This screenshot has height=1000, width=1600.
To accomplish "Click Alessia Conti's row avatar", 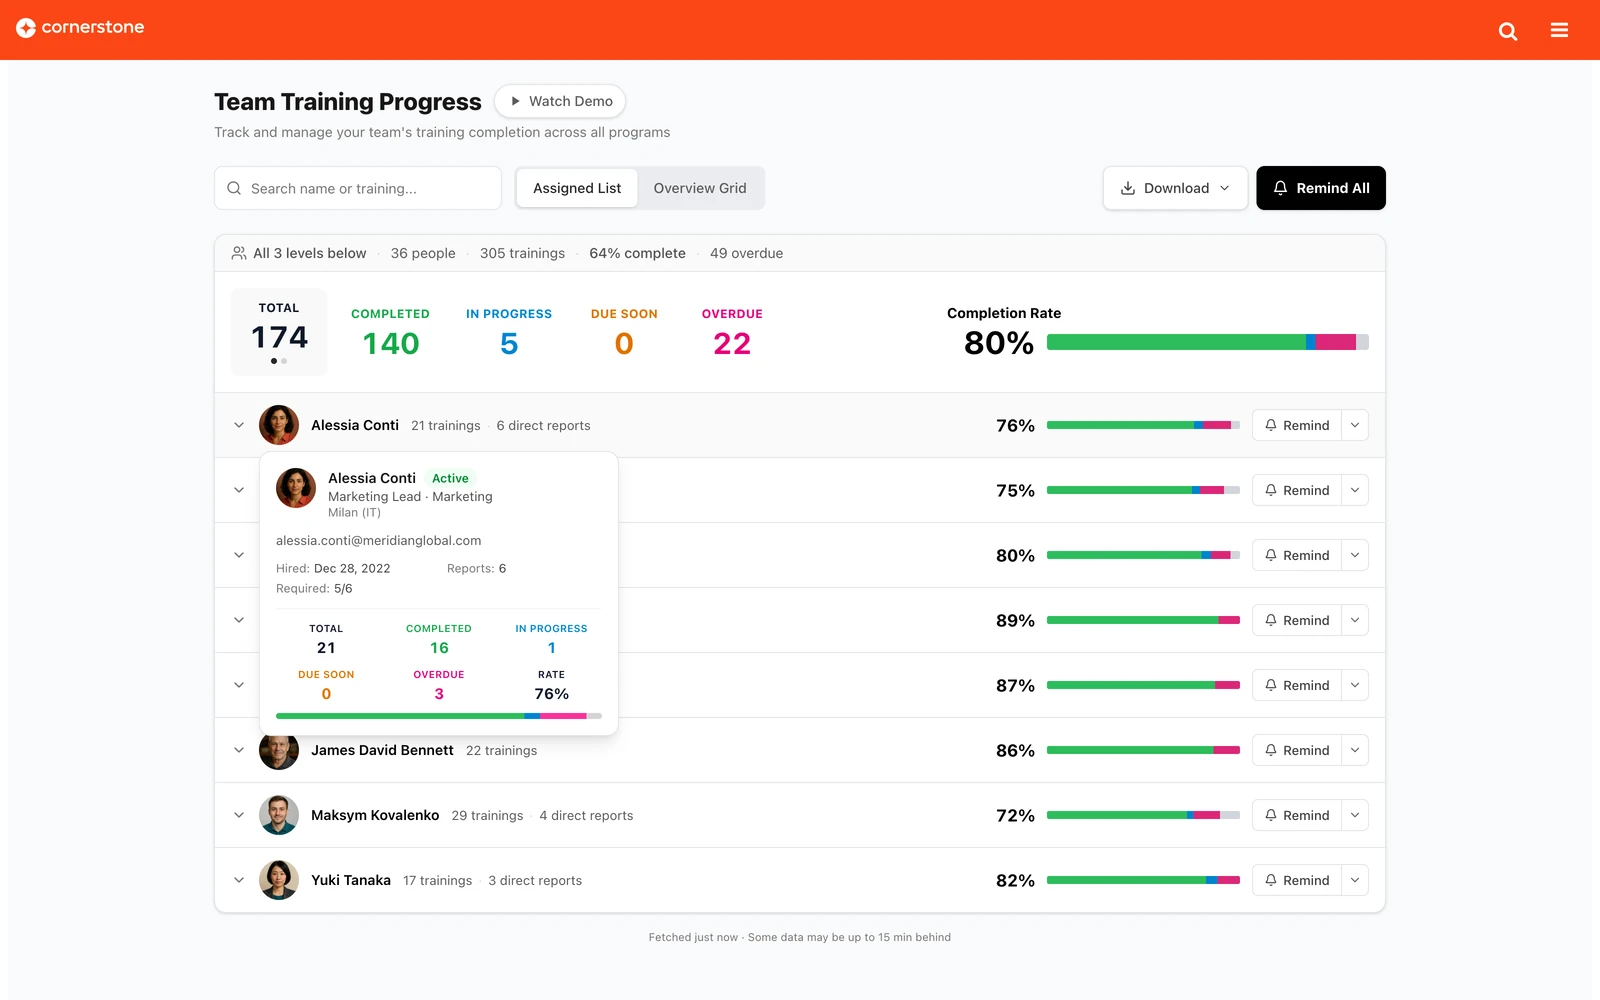I will tap(279, 425).
